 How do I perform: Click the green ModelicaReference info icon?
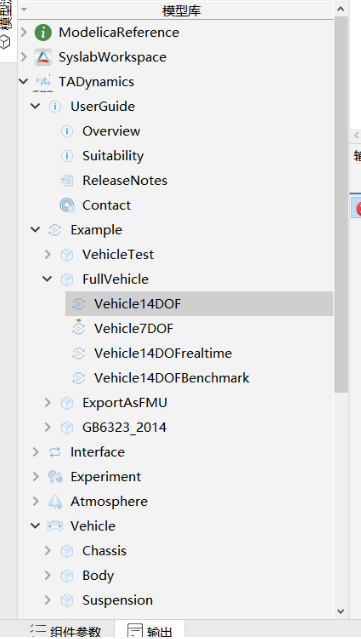43,33
